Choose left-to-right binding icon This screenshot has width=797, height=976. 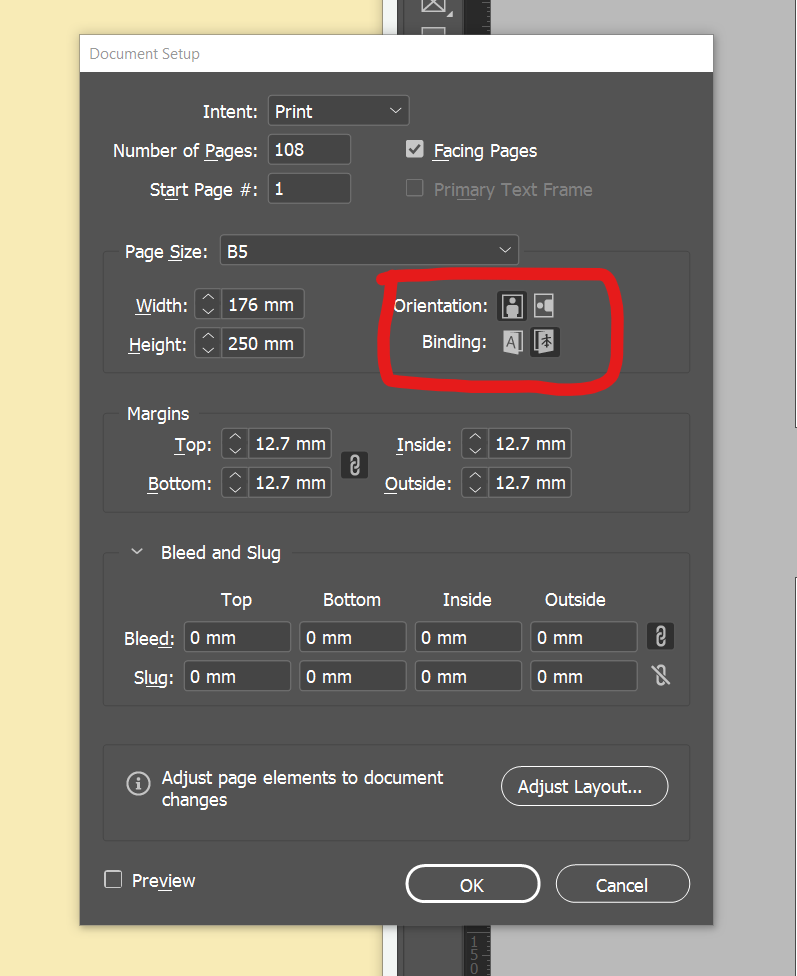(x=512, y=342)
